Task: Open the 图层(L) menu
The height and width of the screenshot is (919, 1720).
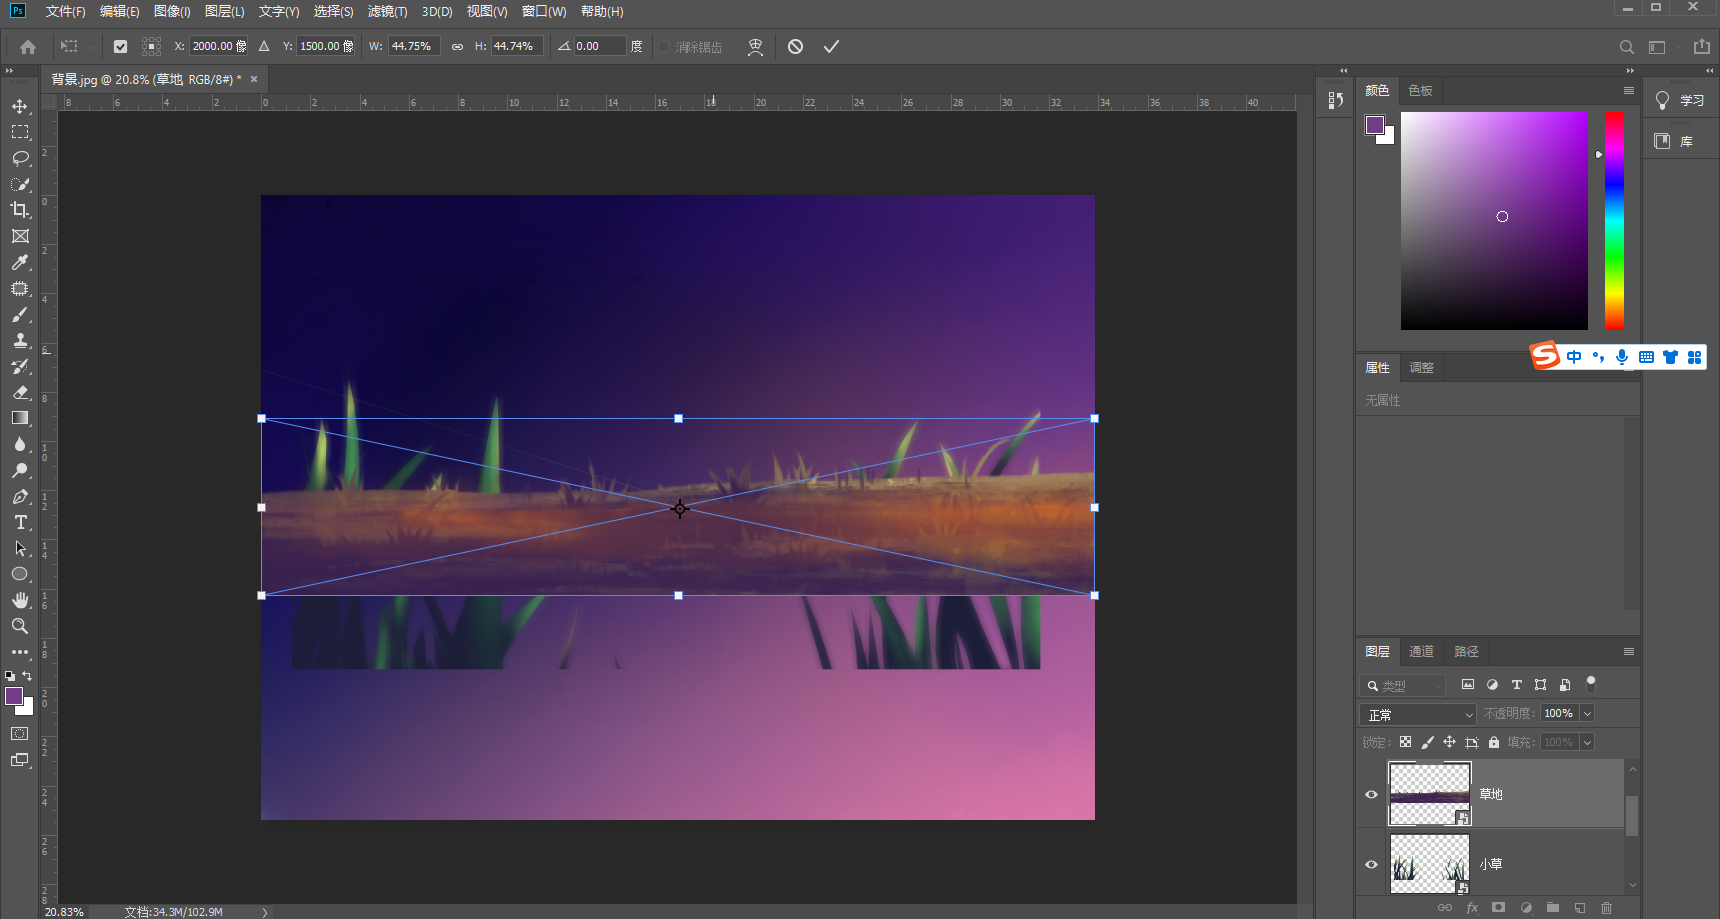Action: [225, 12]
